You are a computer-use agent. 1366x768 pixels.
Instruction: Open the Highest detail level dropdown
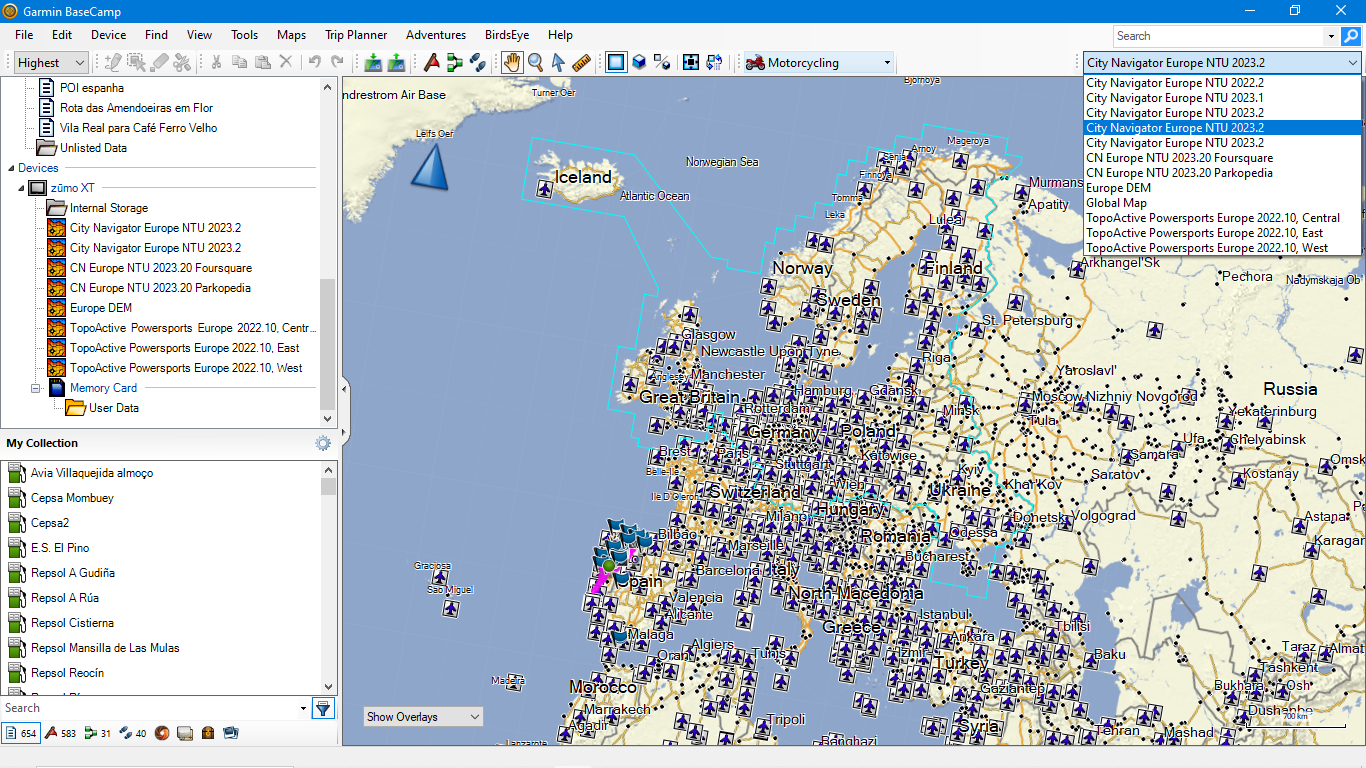coord(50,62)
